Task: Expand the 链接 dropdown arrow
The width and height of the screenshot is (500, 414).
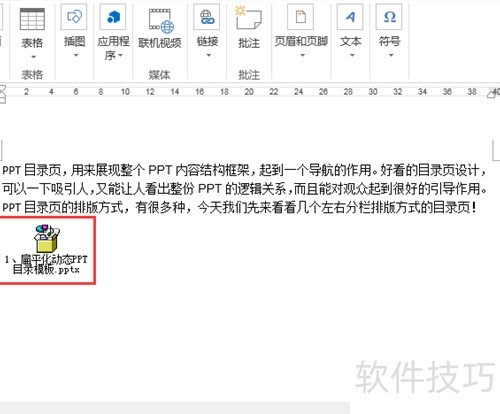Action: click(208, 55)
